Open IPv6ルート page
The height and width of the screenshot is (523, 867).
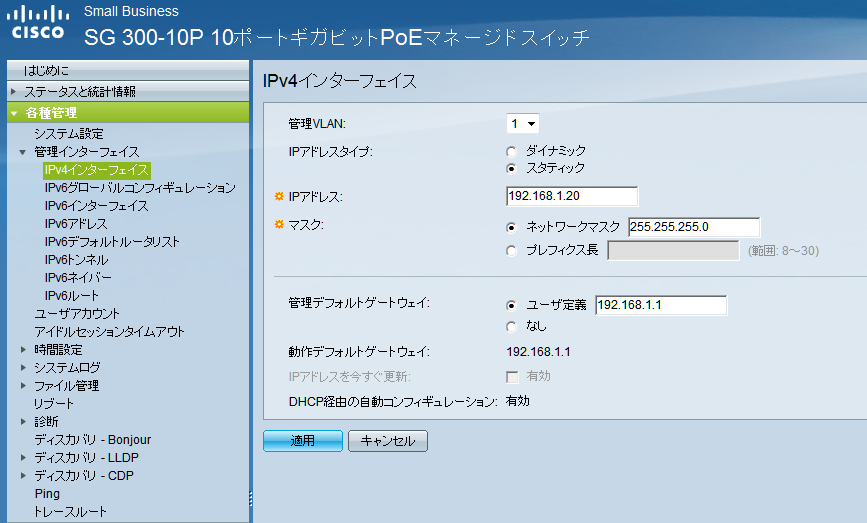coord(72,296)
